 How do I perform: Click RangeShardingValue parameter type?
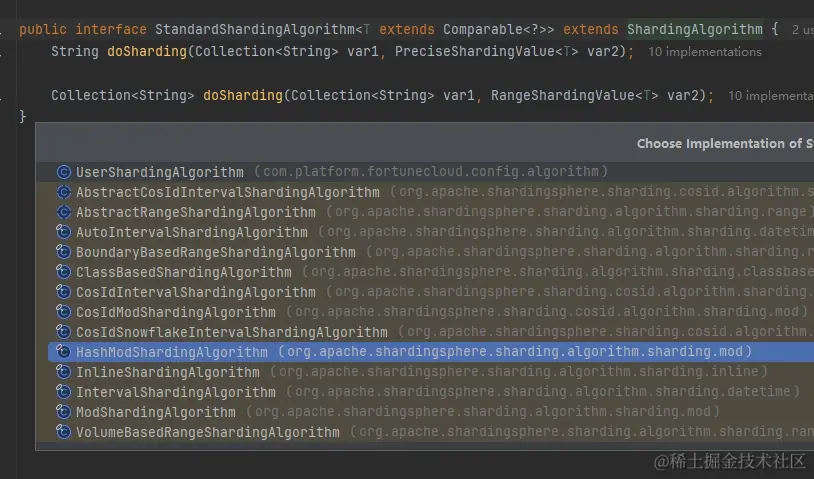pyautogui.click(x=563, y=95)
